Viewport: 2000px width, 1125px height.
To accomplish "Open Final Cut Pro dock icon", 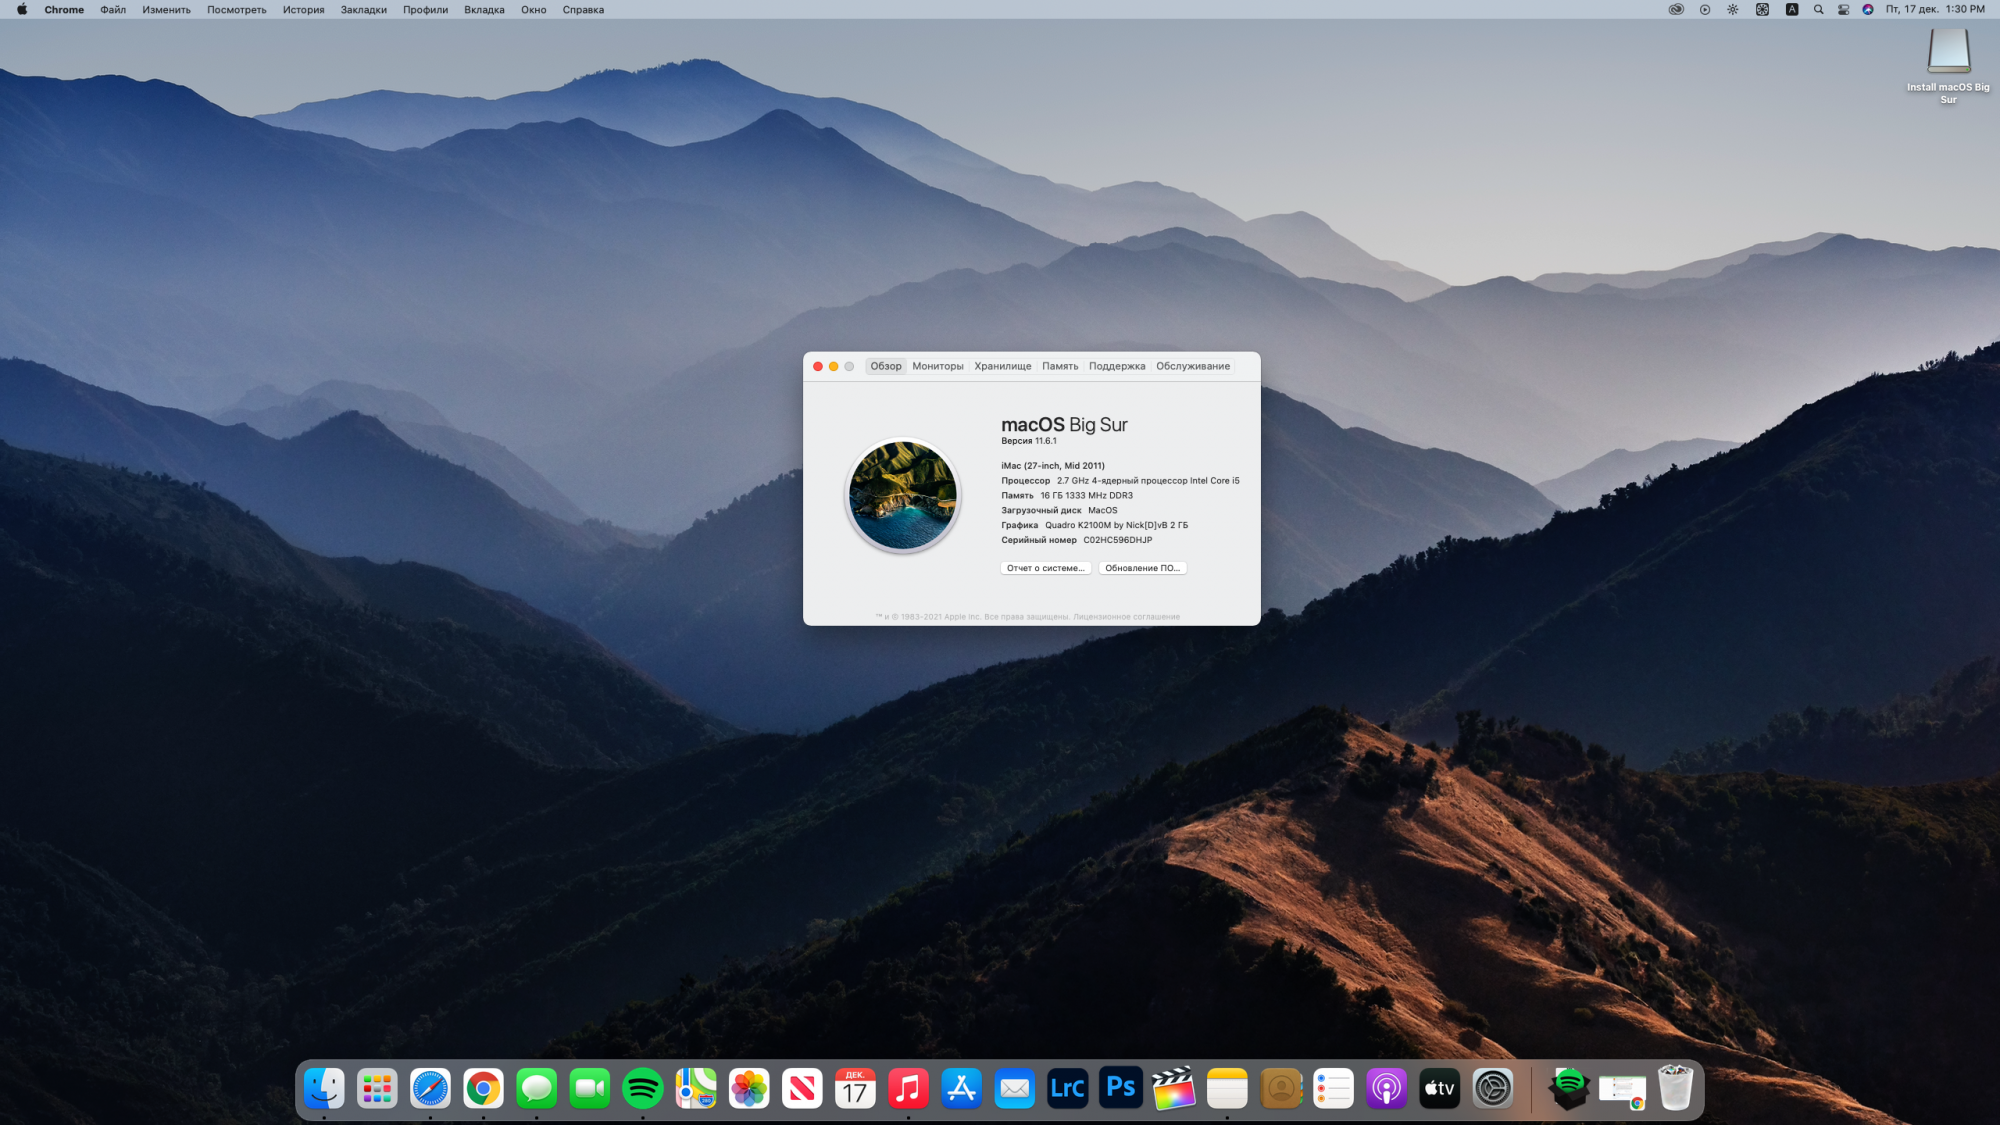I will click(x=1174, y=1088).
